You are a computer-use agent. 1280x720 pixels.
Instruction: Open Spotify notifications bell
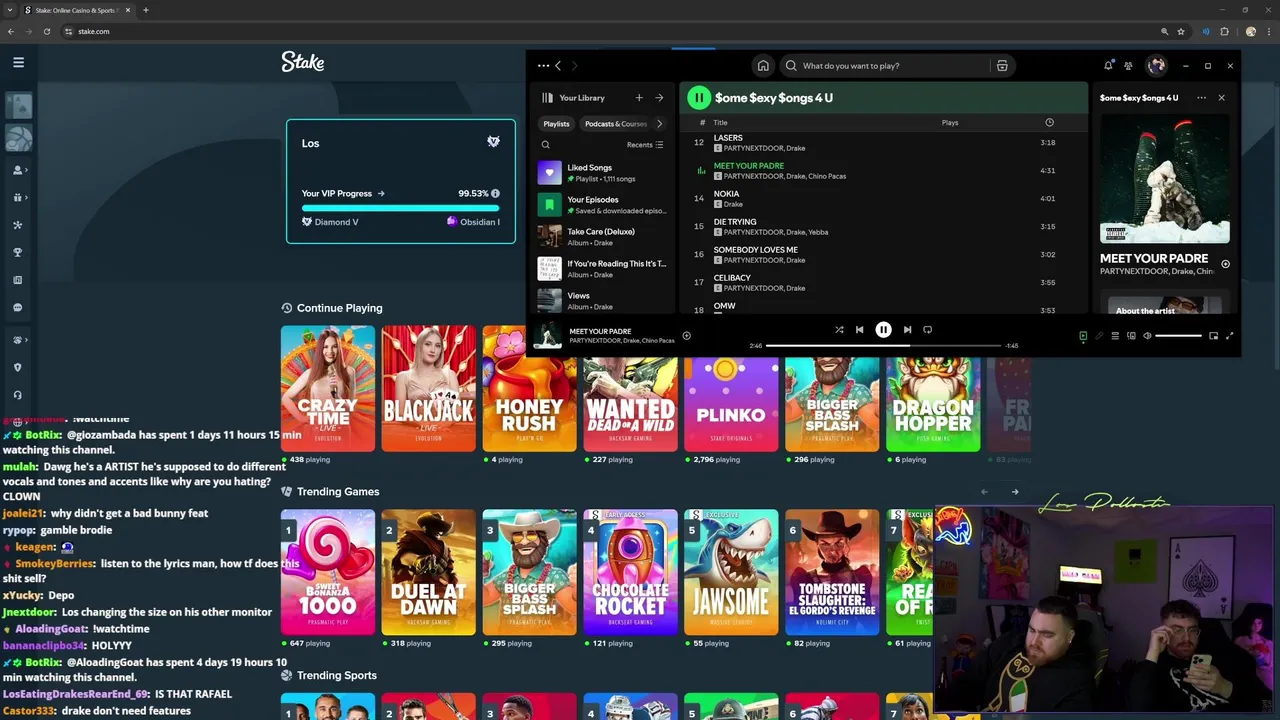pyautogui.click(x=1108, y=66)
